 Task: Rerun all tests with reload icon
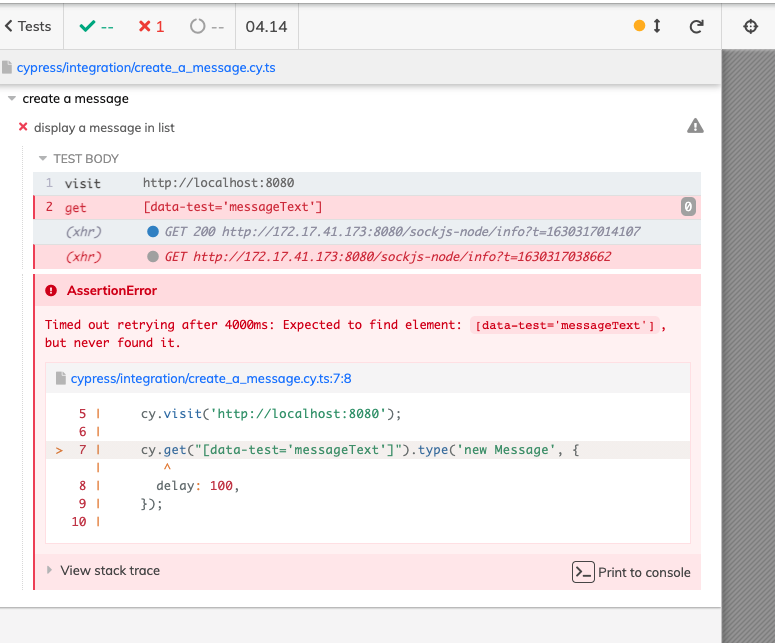696,26
